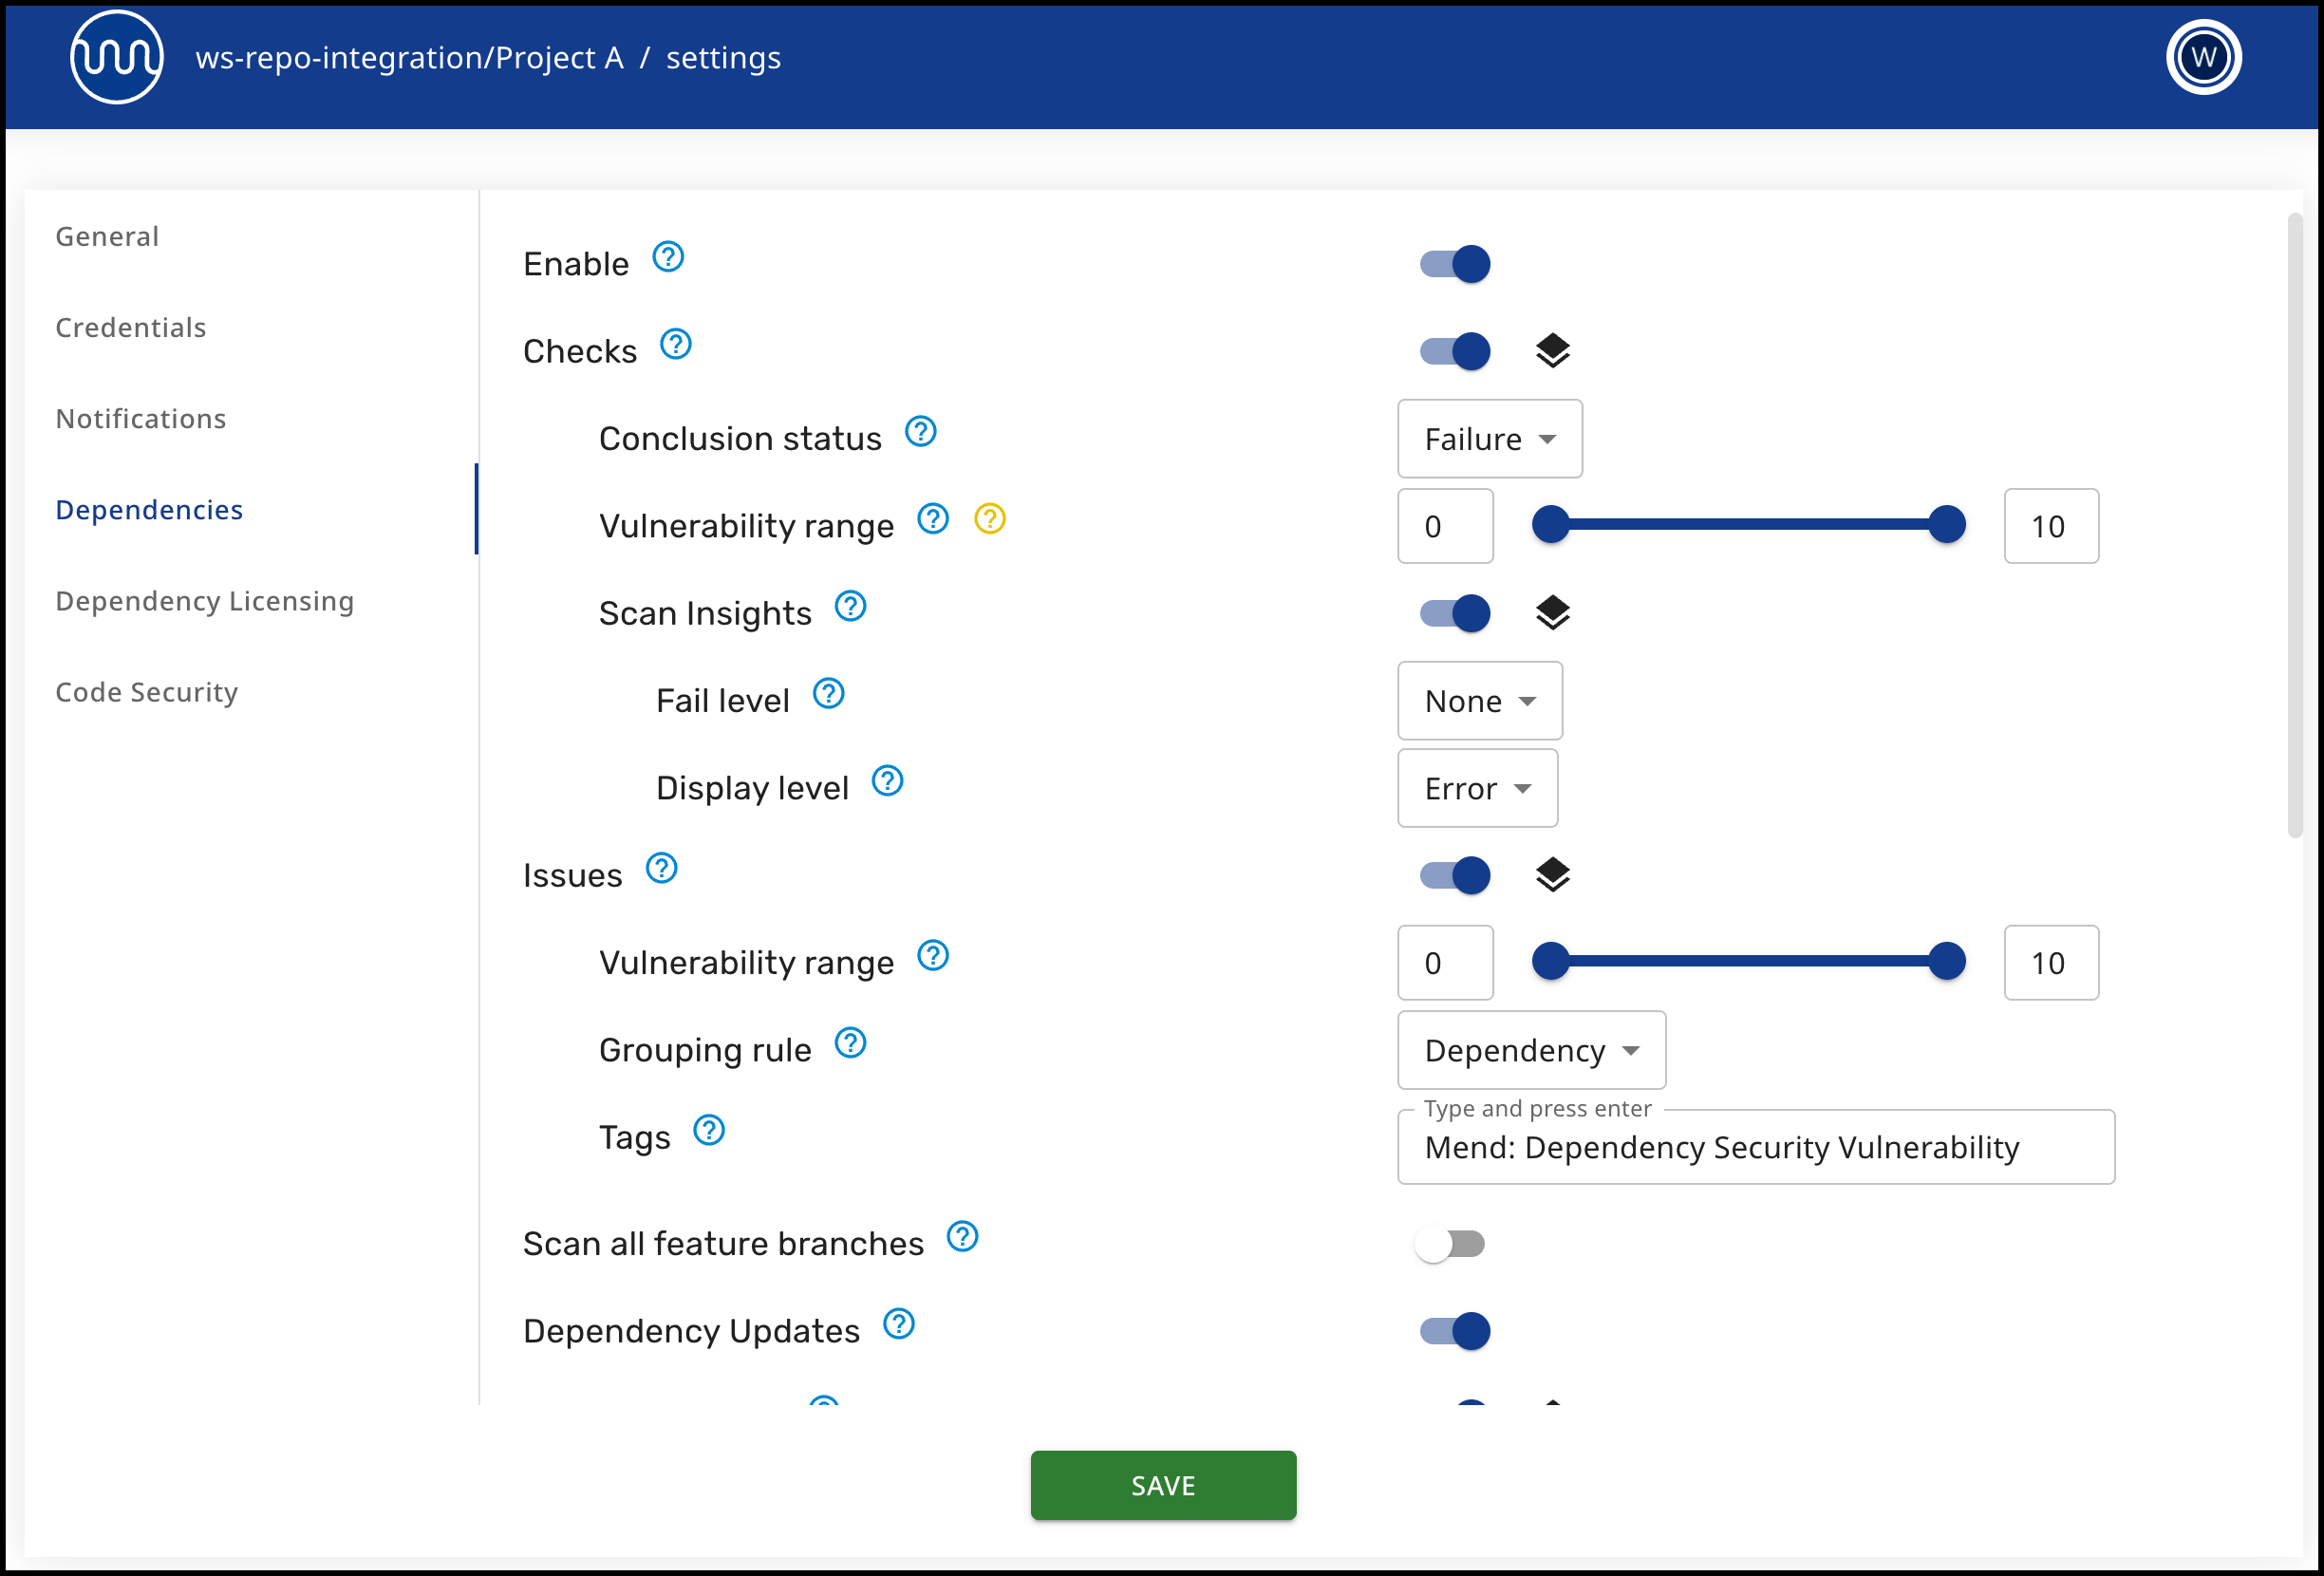Click Issues vulnerability range right slider handle

pyautogui.click(x=1946, y=961)
